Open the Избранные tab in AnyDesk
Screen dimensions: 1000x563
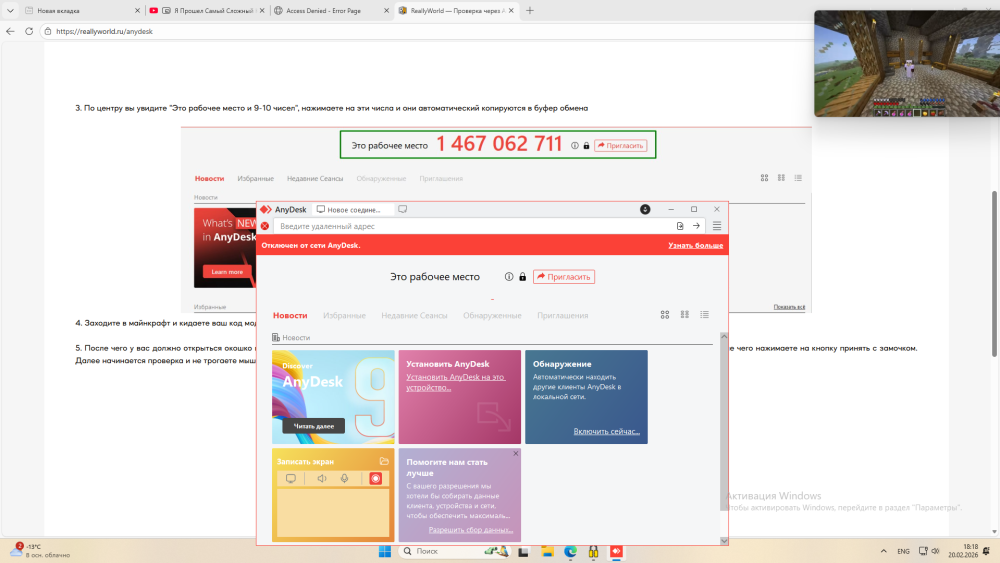pyautogui.click(x=344, y=316)
